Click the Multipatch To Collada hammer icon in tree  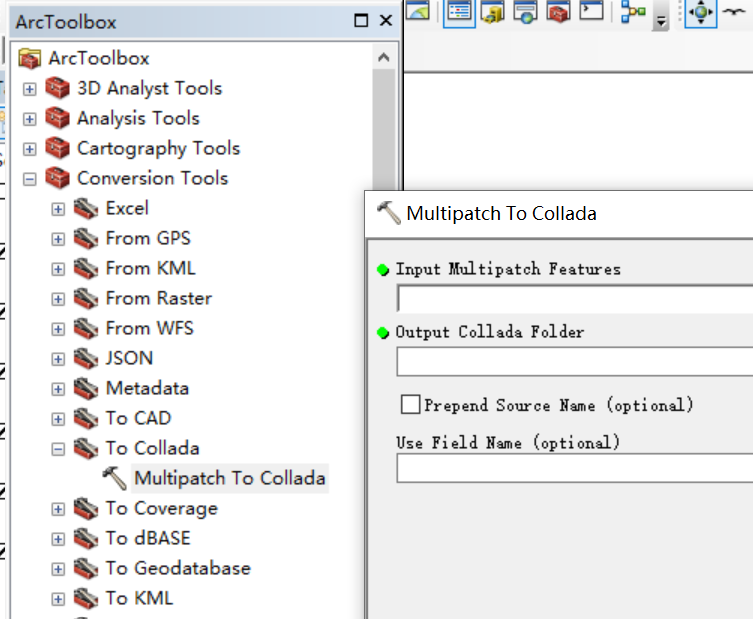click(x=115, y=478)
